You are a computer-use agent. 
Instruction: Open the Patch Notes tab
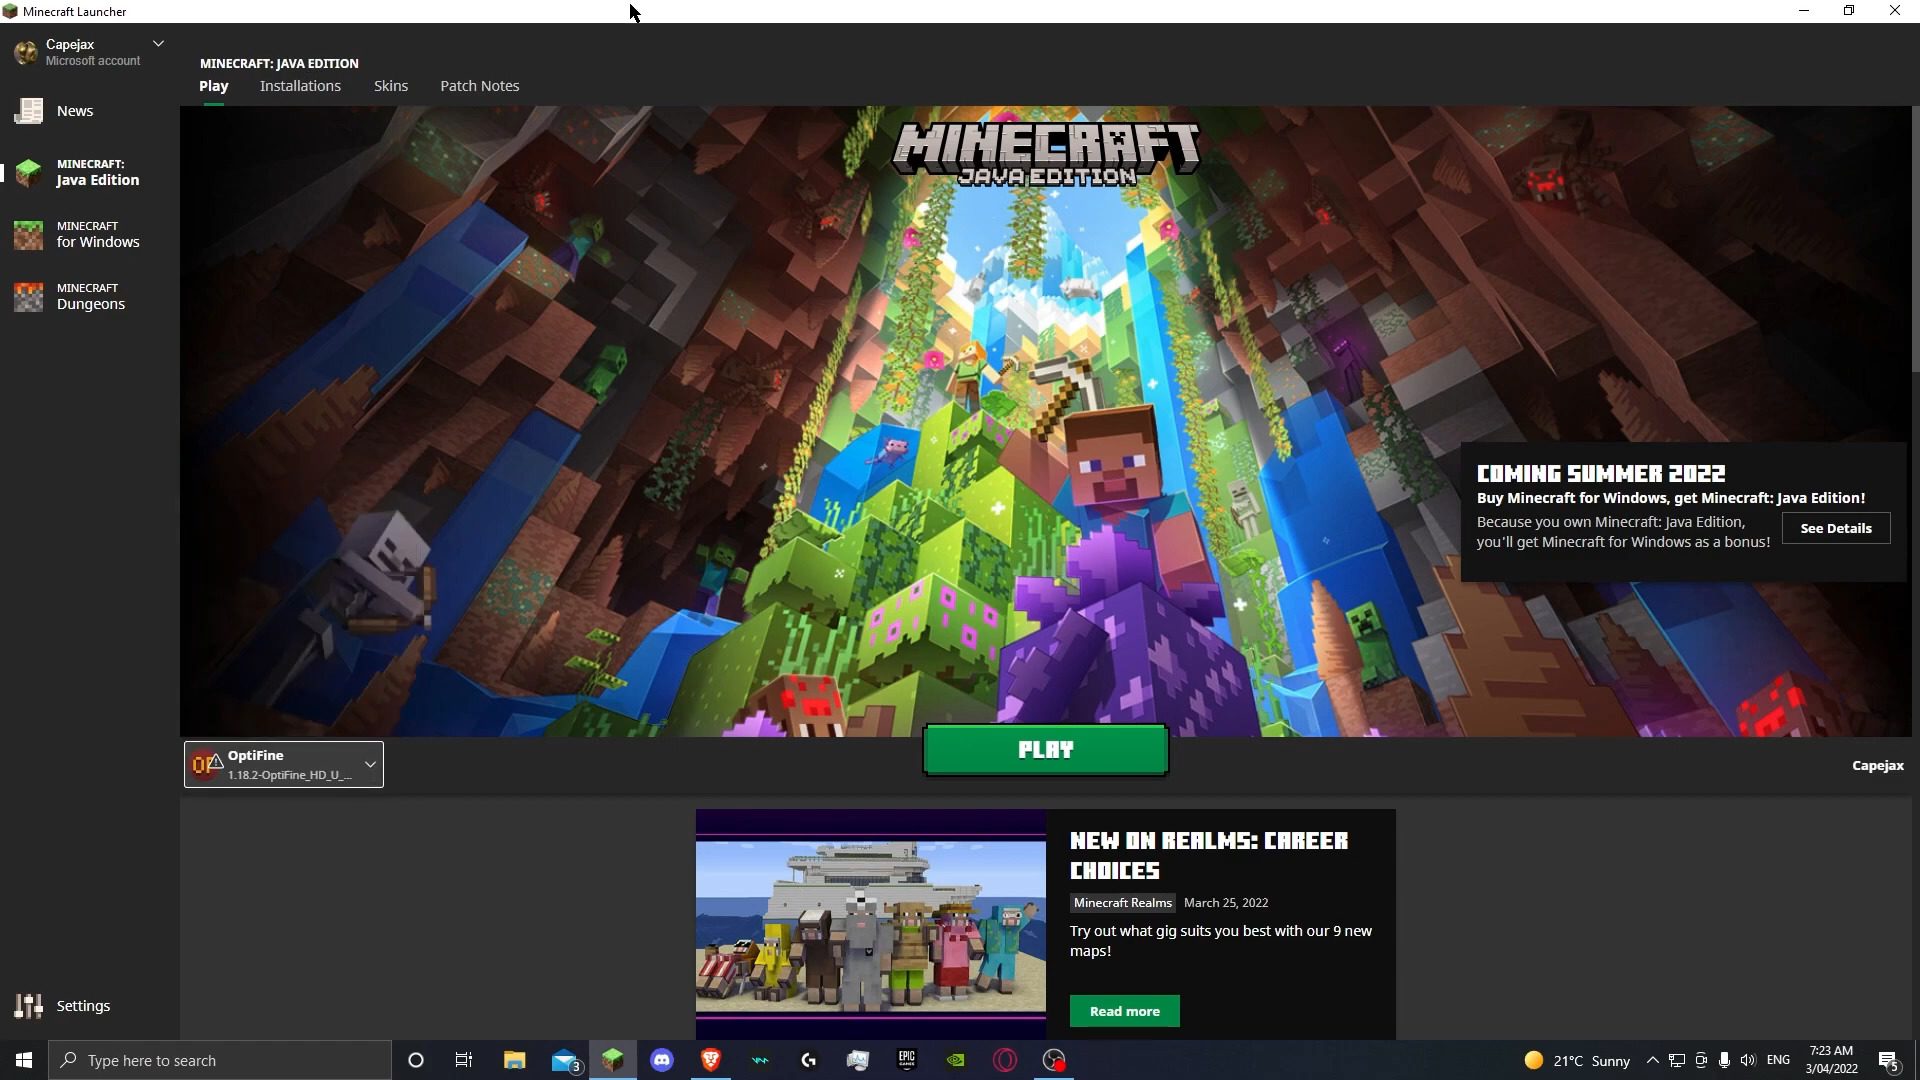[x=480, y=86]
